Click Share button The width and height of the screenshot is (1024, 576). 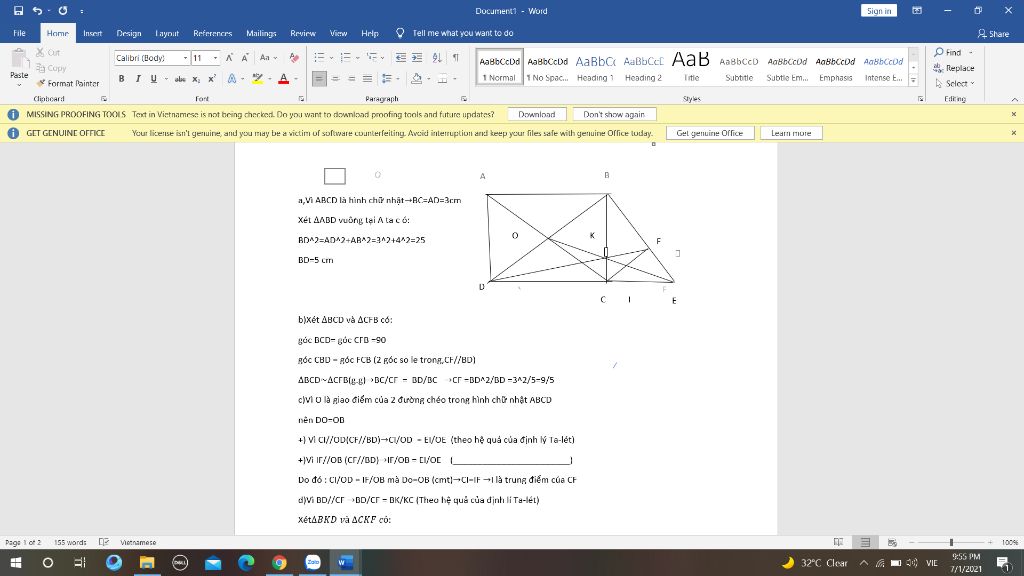point(993,33)
